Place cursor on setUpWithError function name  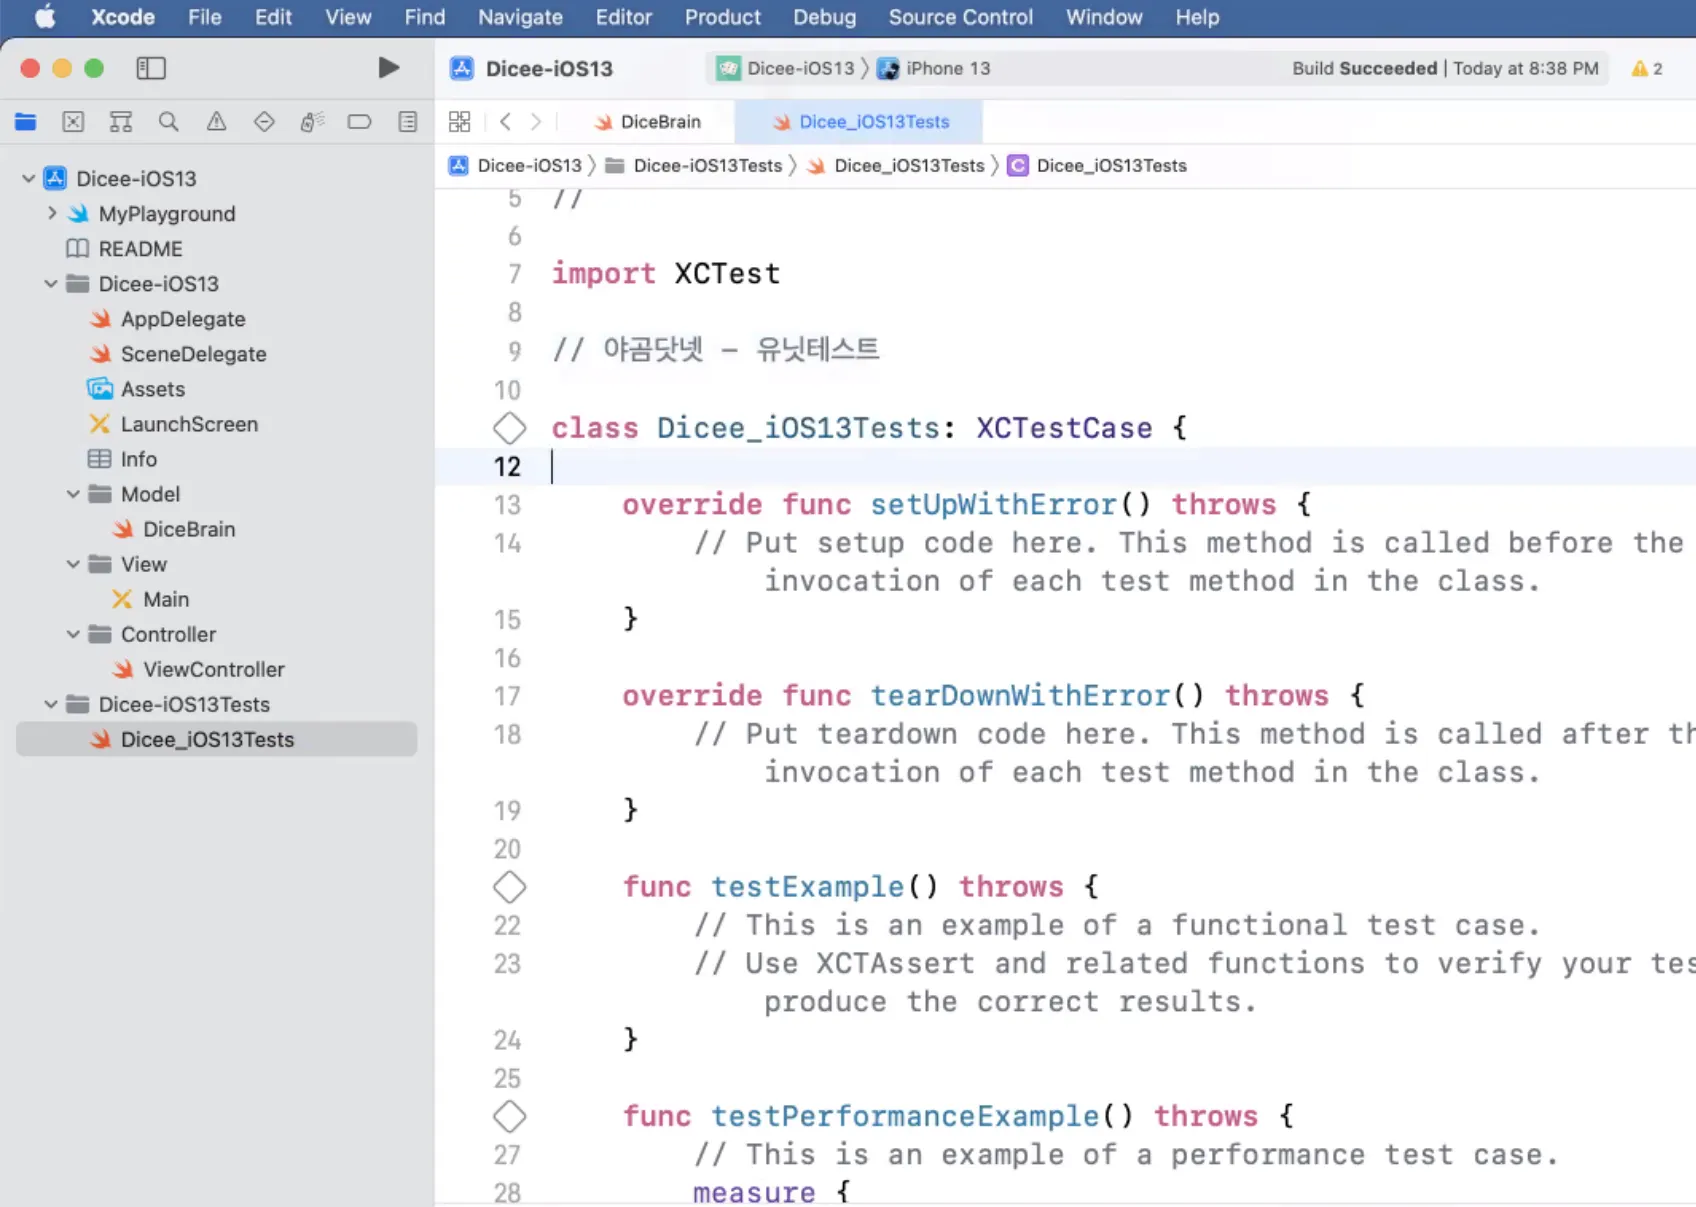pos(992,505)
